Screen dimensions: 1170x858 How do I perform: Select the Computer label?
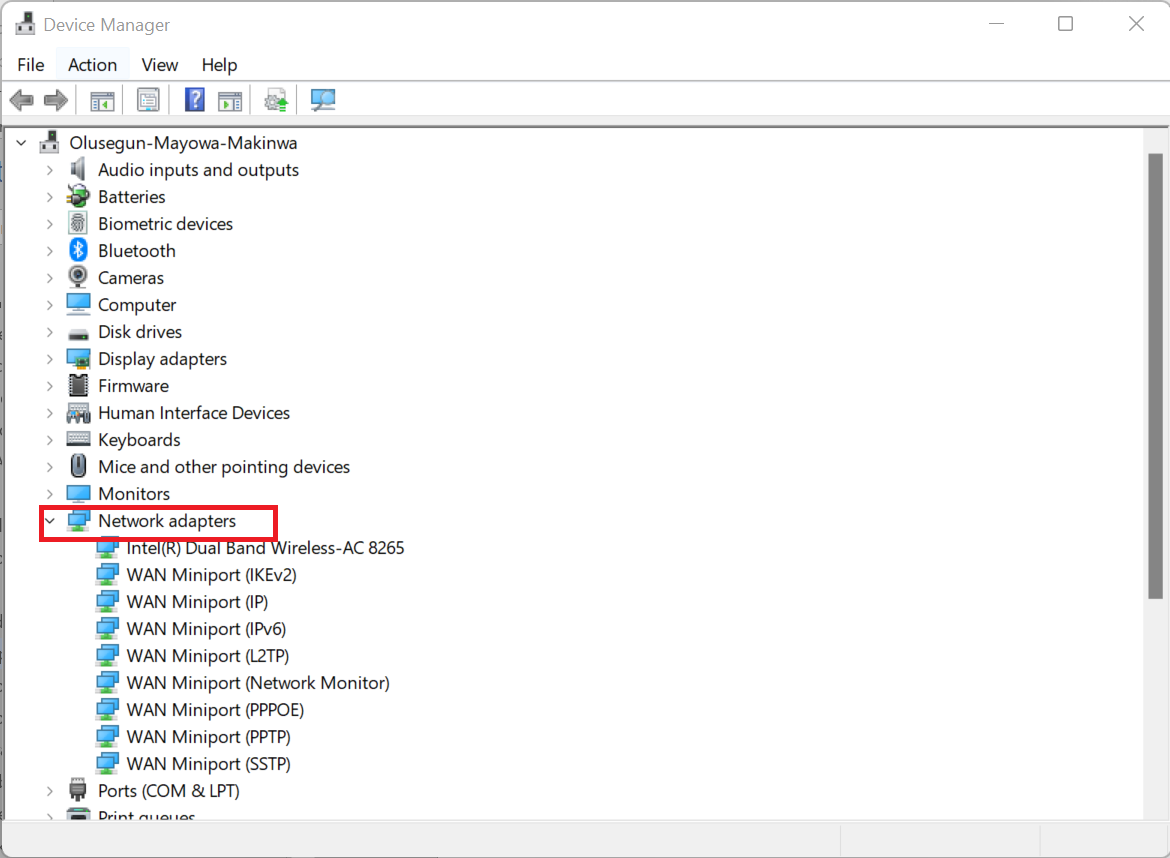tap(137, 304)
